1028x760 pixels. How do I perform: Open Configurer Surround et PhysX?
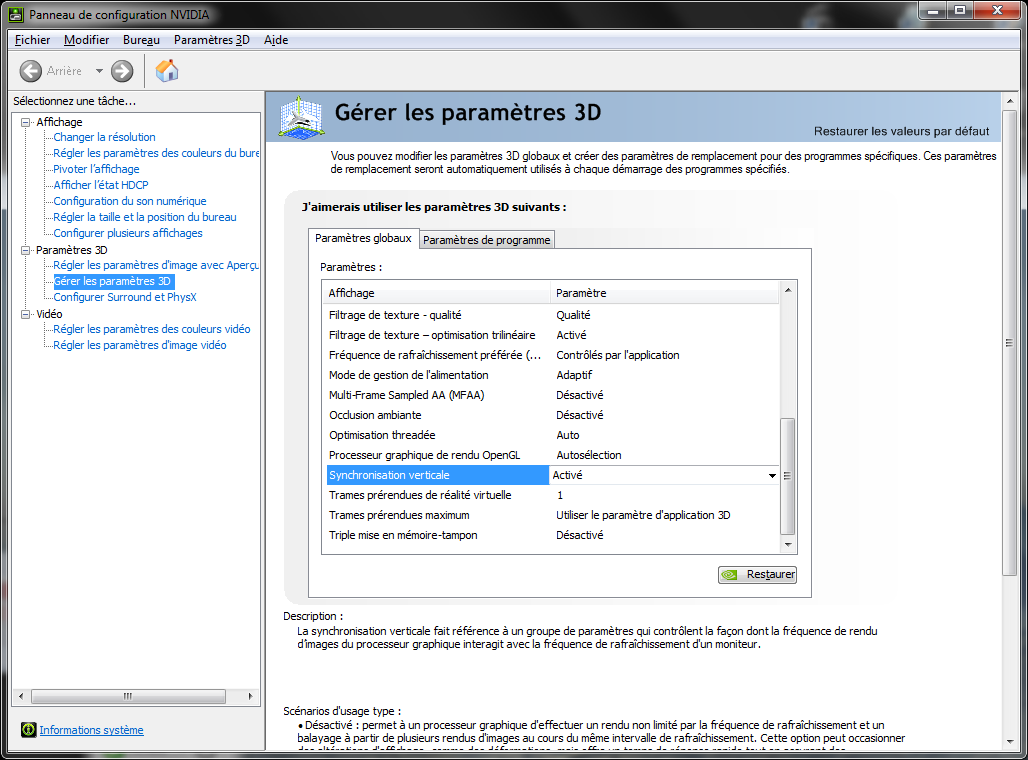click(x=125, y=297)
